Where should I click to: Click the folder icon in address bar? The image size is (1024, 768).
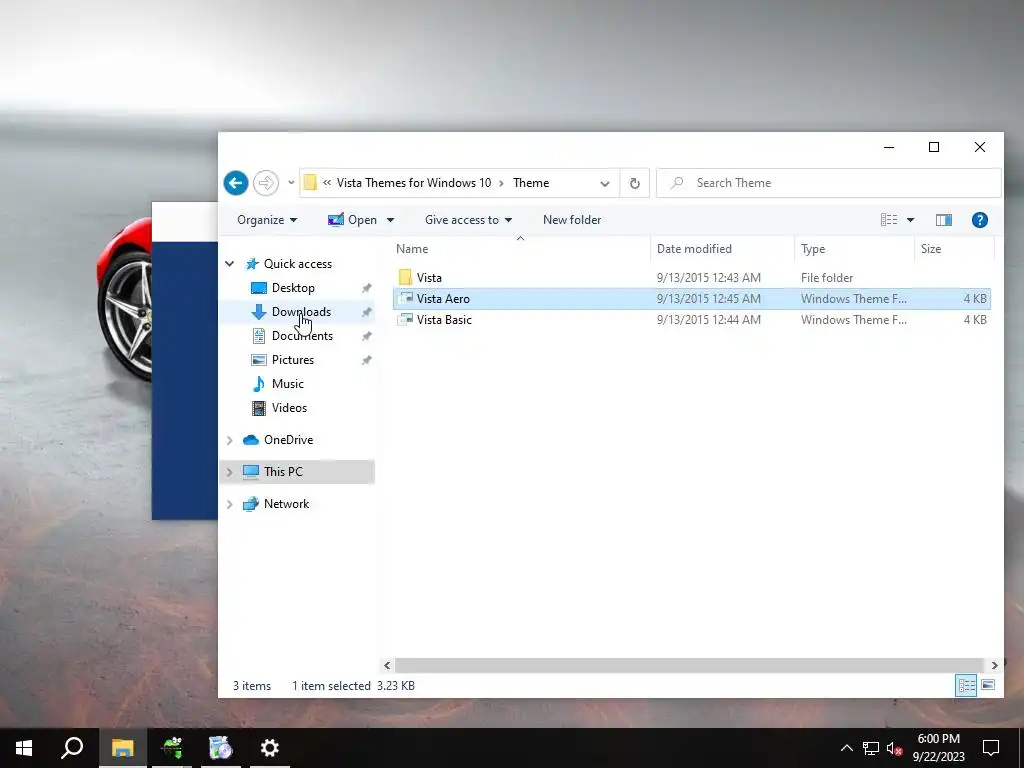coord(310,183)
